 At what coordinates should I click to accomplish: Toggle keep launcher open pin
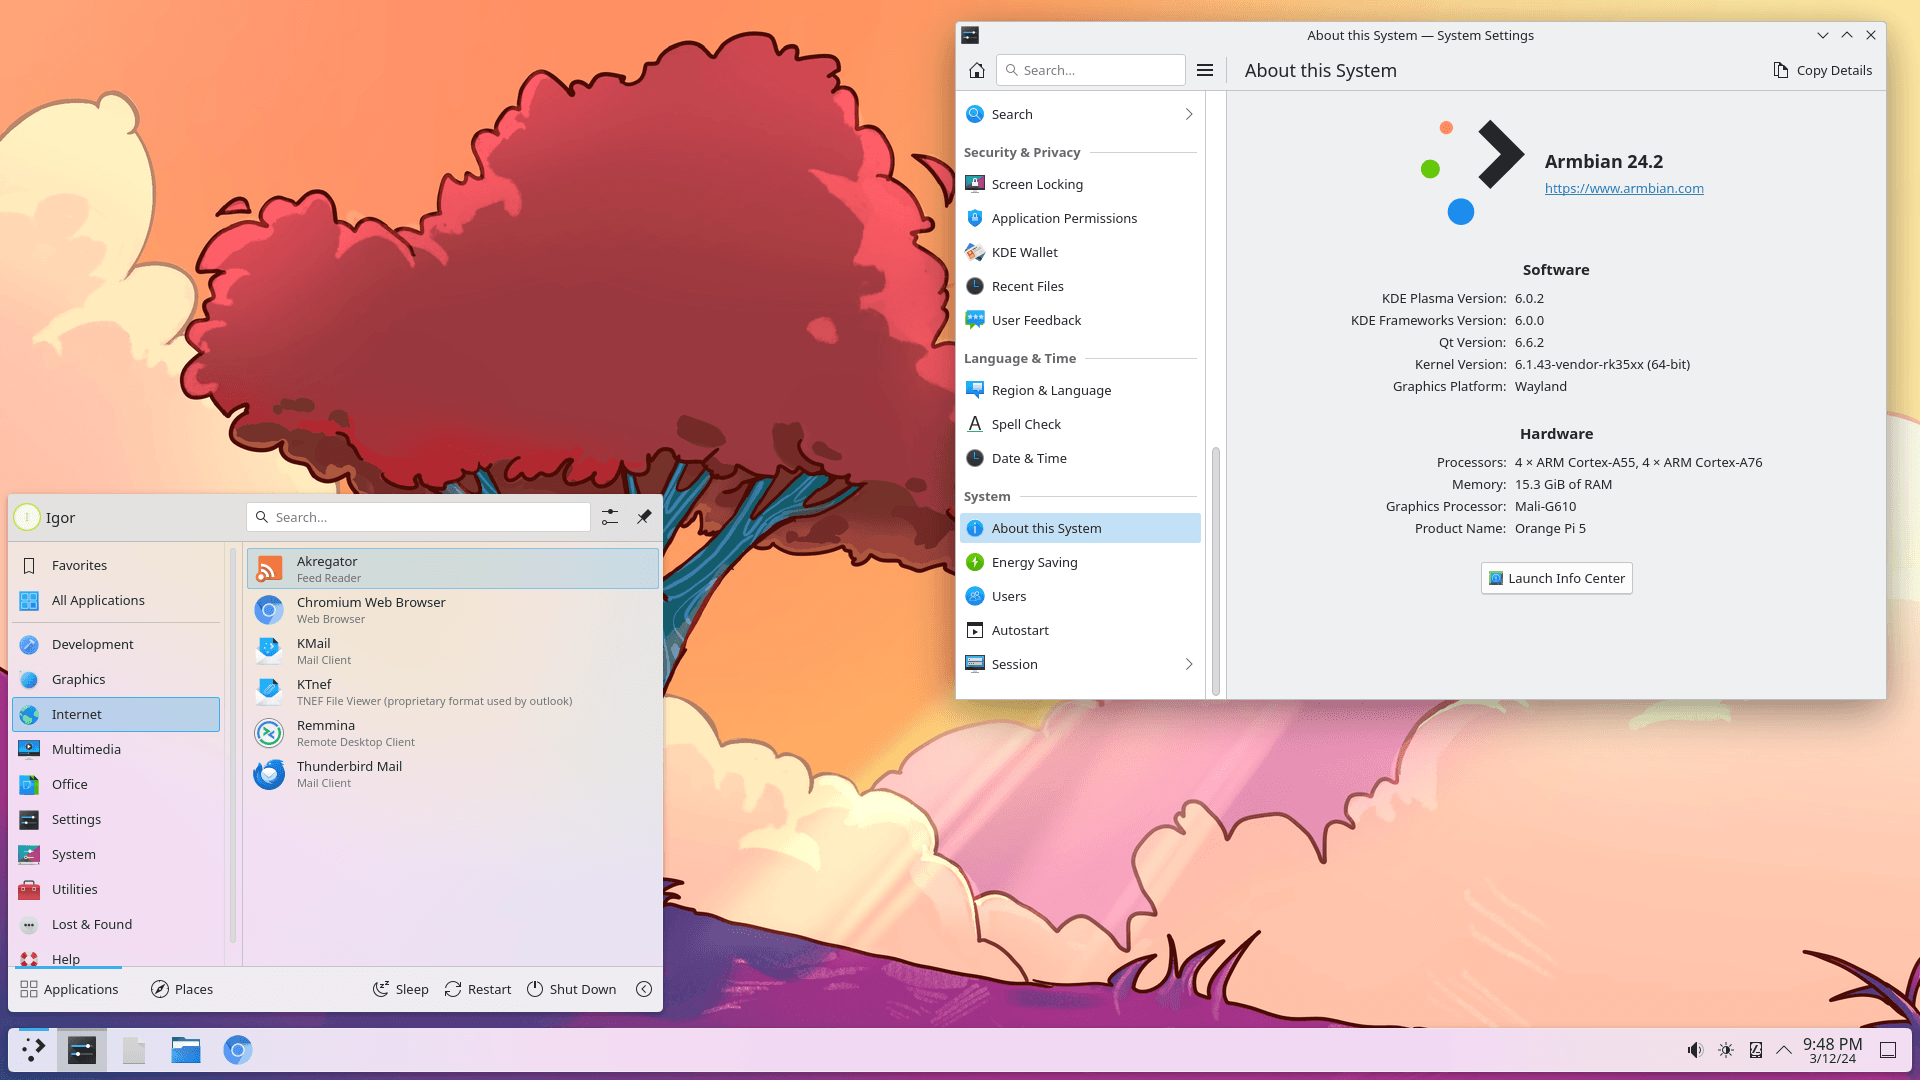click(x=644, y=517)
